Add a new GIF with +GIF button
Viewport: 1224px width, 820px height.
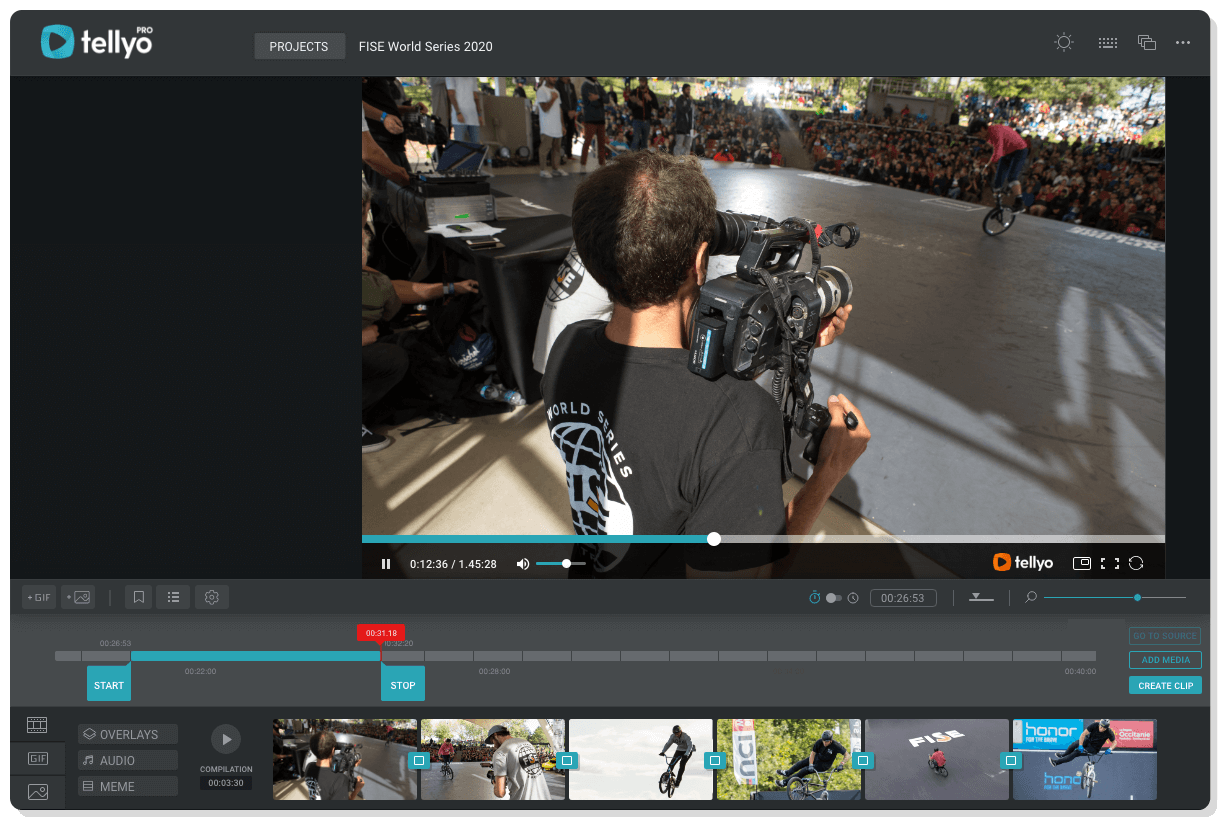pos(39,597)
